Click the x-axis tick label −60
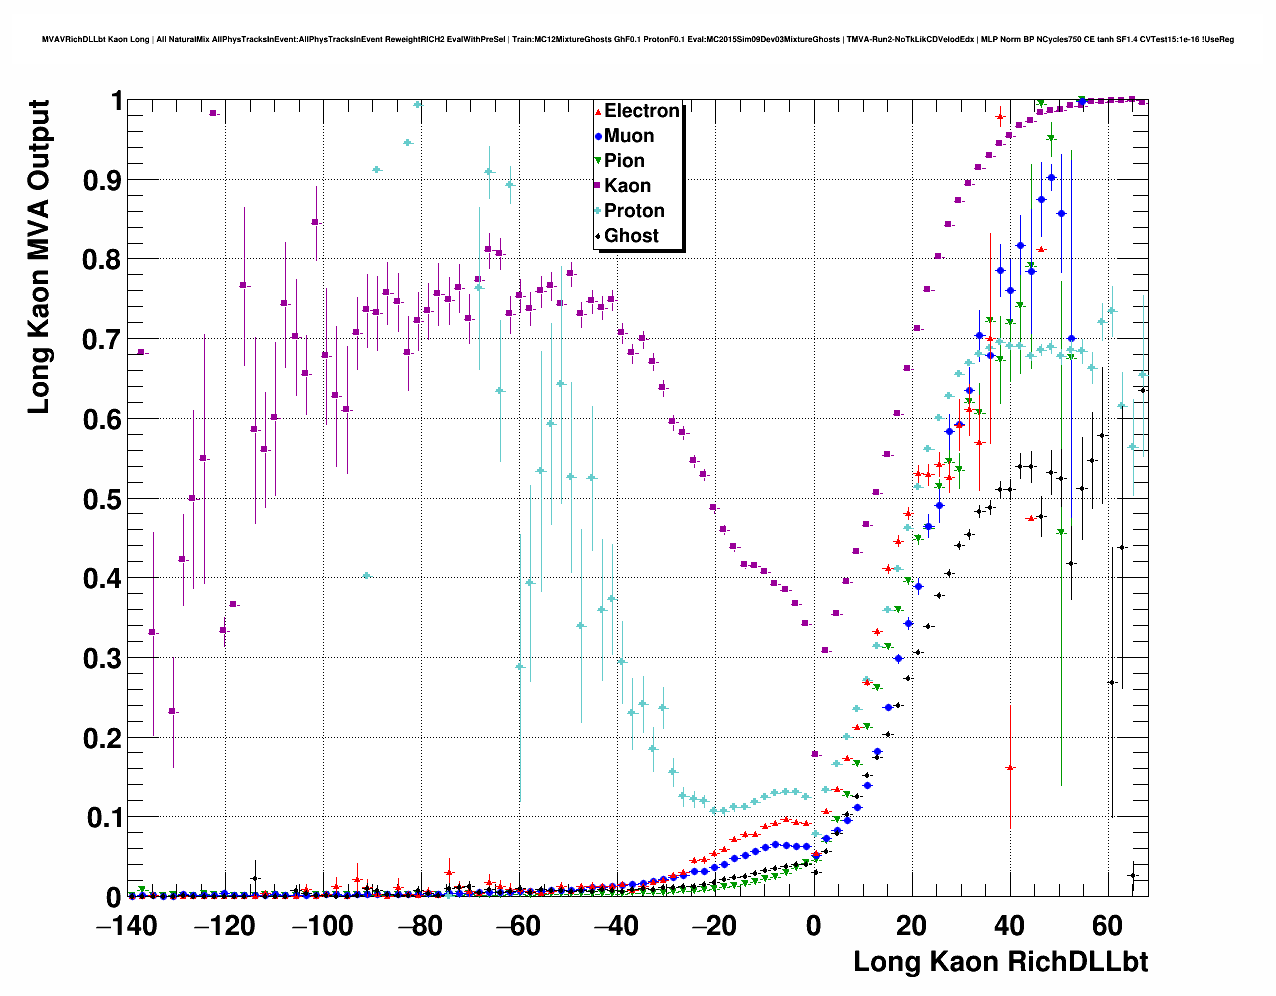The height and width of the screenshot is (996, 1276). (518, 926)
